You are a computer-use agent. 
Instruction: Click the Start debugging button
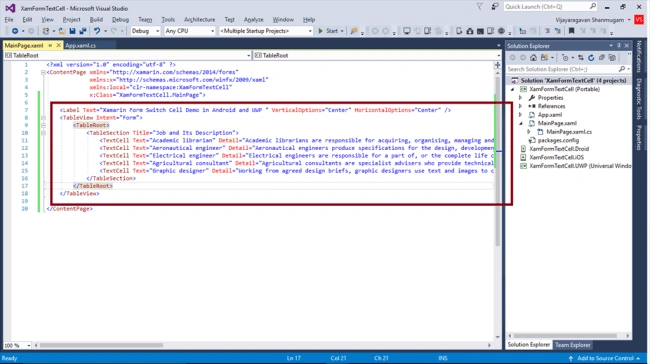tap(328, 31)
